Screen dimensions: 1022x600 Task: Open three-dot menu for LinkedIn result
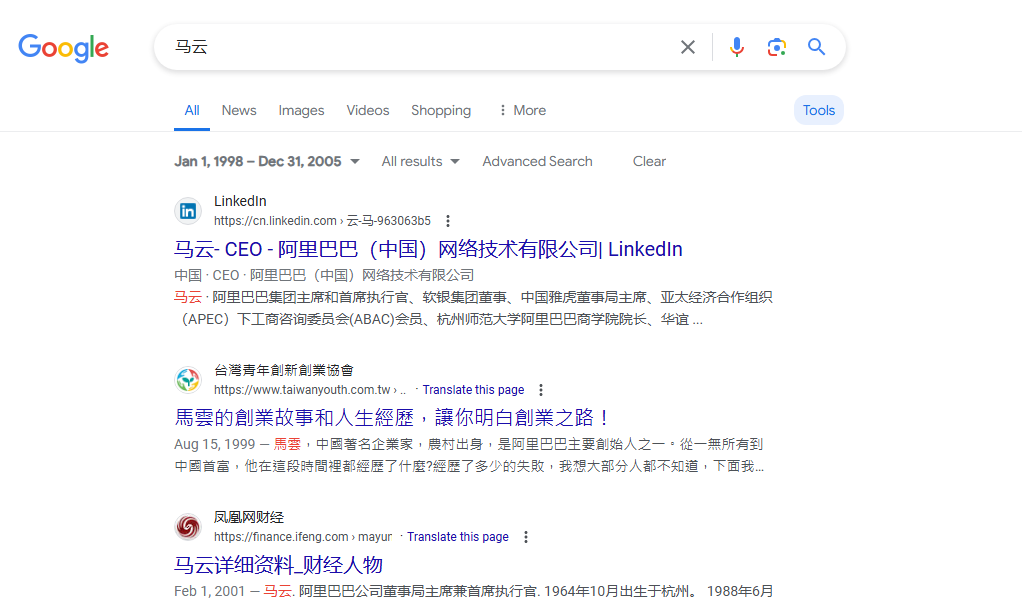(448, 221)
